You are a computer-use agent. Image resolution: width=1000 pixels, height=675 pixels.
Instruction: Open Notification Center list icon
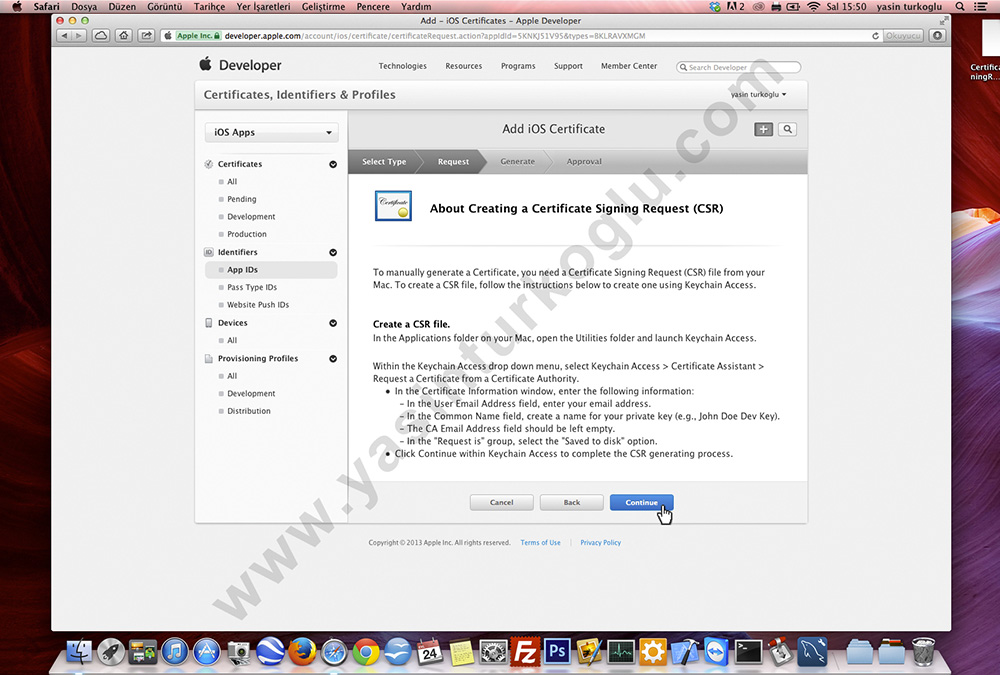click(981, 6)
